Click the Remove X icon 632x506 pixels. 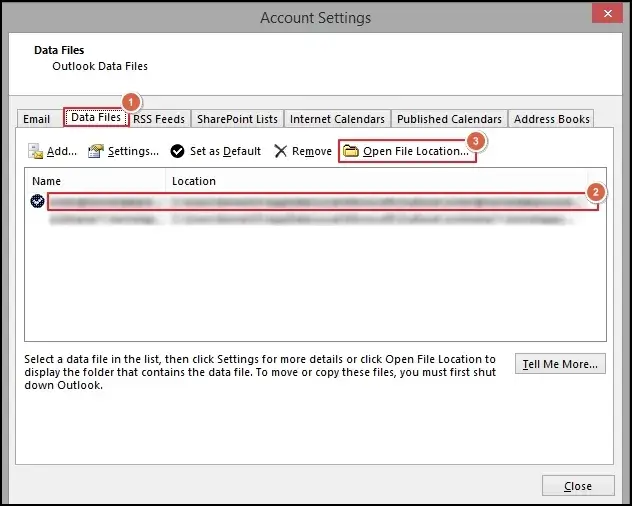click(281, 151)
